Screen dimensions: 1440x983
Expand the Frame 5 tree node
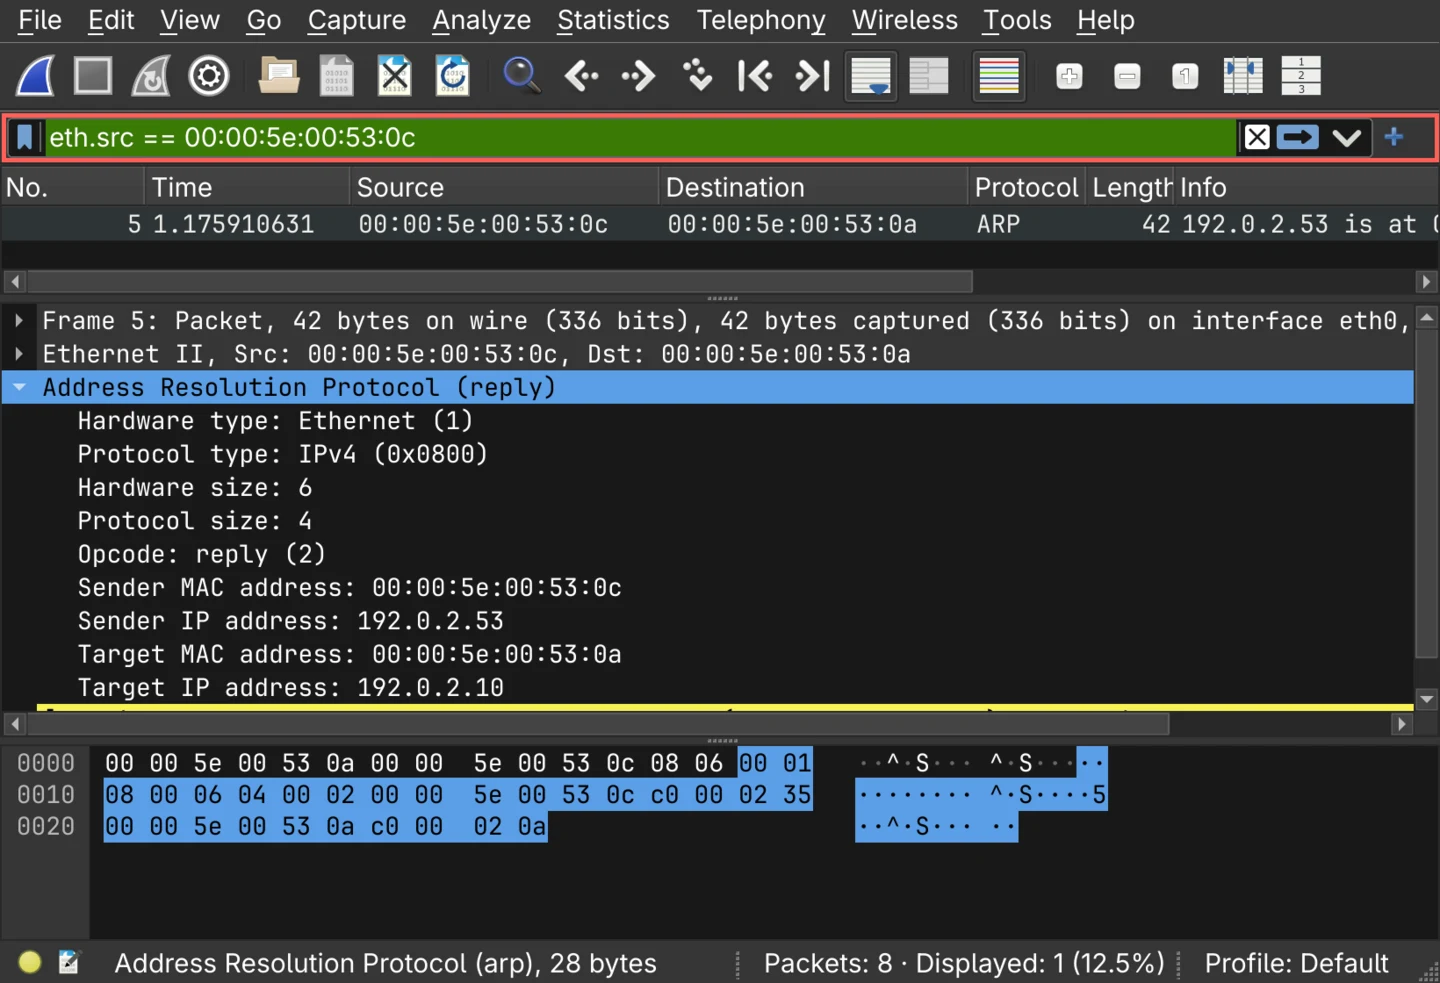click(x=19, y=321)
